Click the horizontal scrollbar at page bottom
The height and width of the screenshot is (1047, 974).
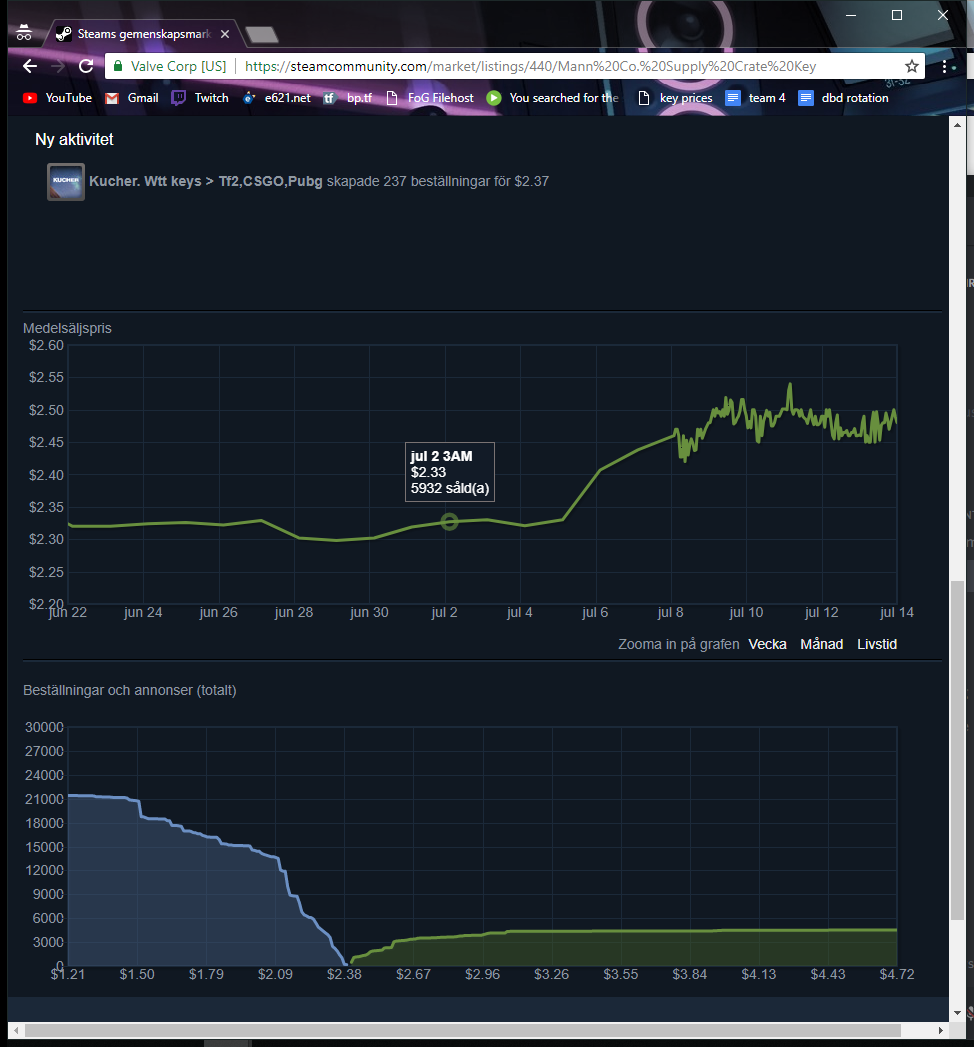pos(462,1029)
